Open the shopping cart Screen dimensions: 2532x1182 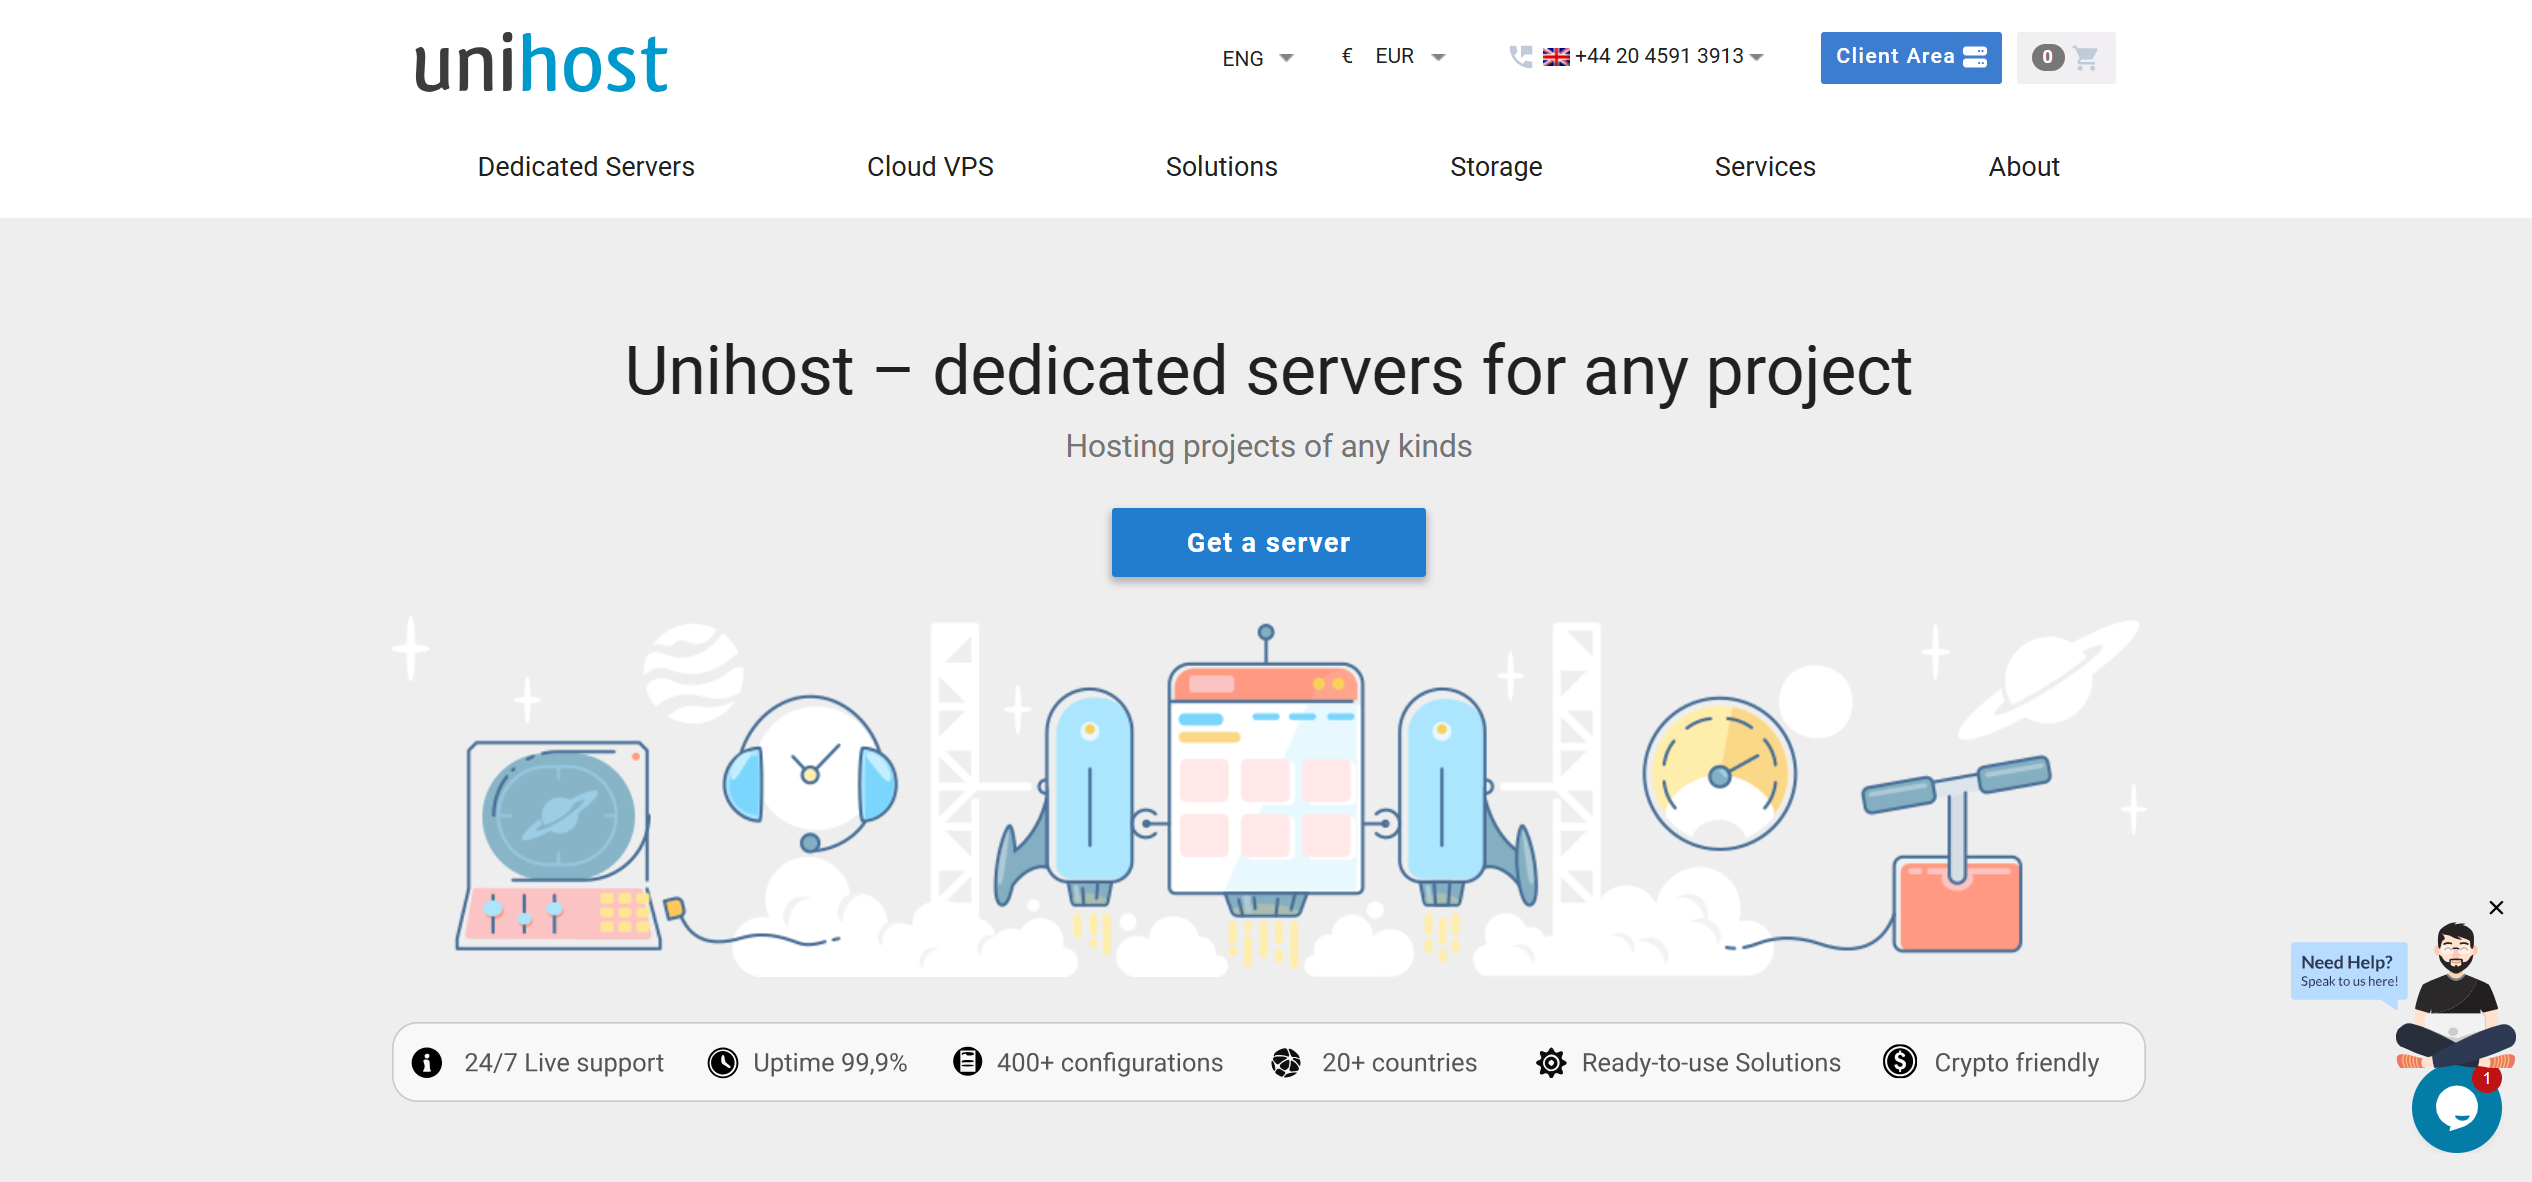click(2065, 57)
